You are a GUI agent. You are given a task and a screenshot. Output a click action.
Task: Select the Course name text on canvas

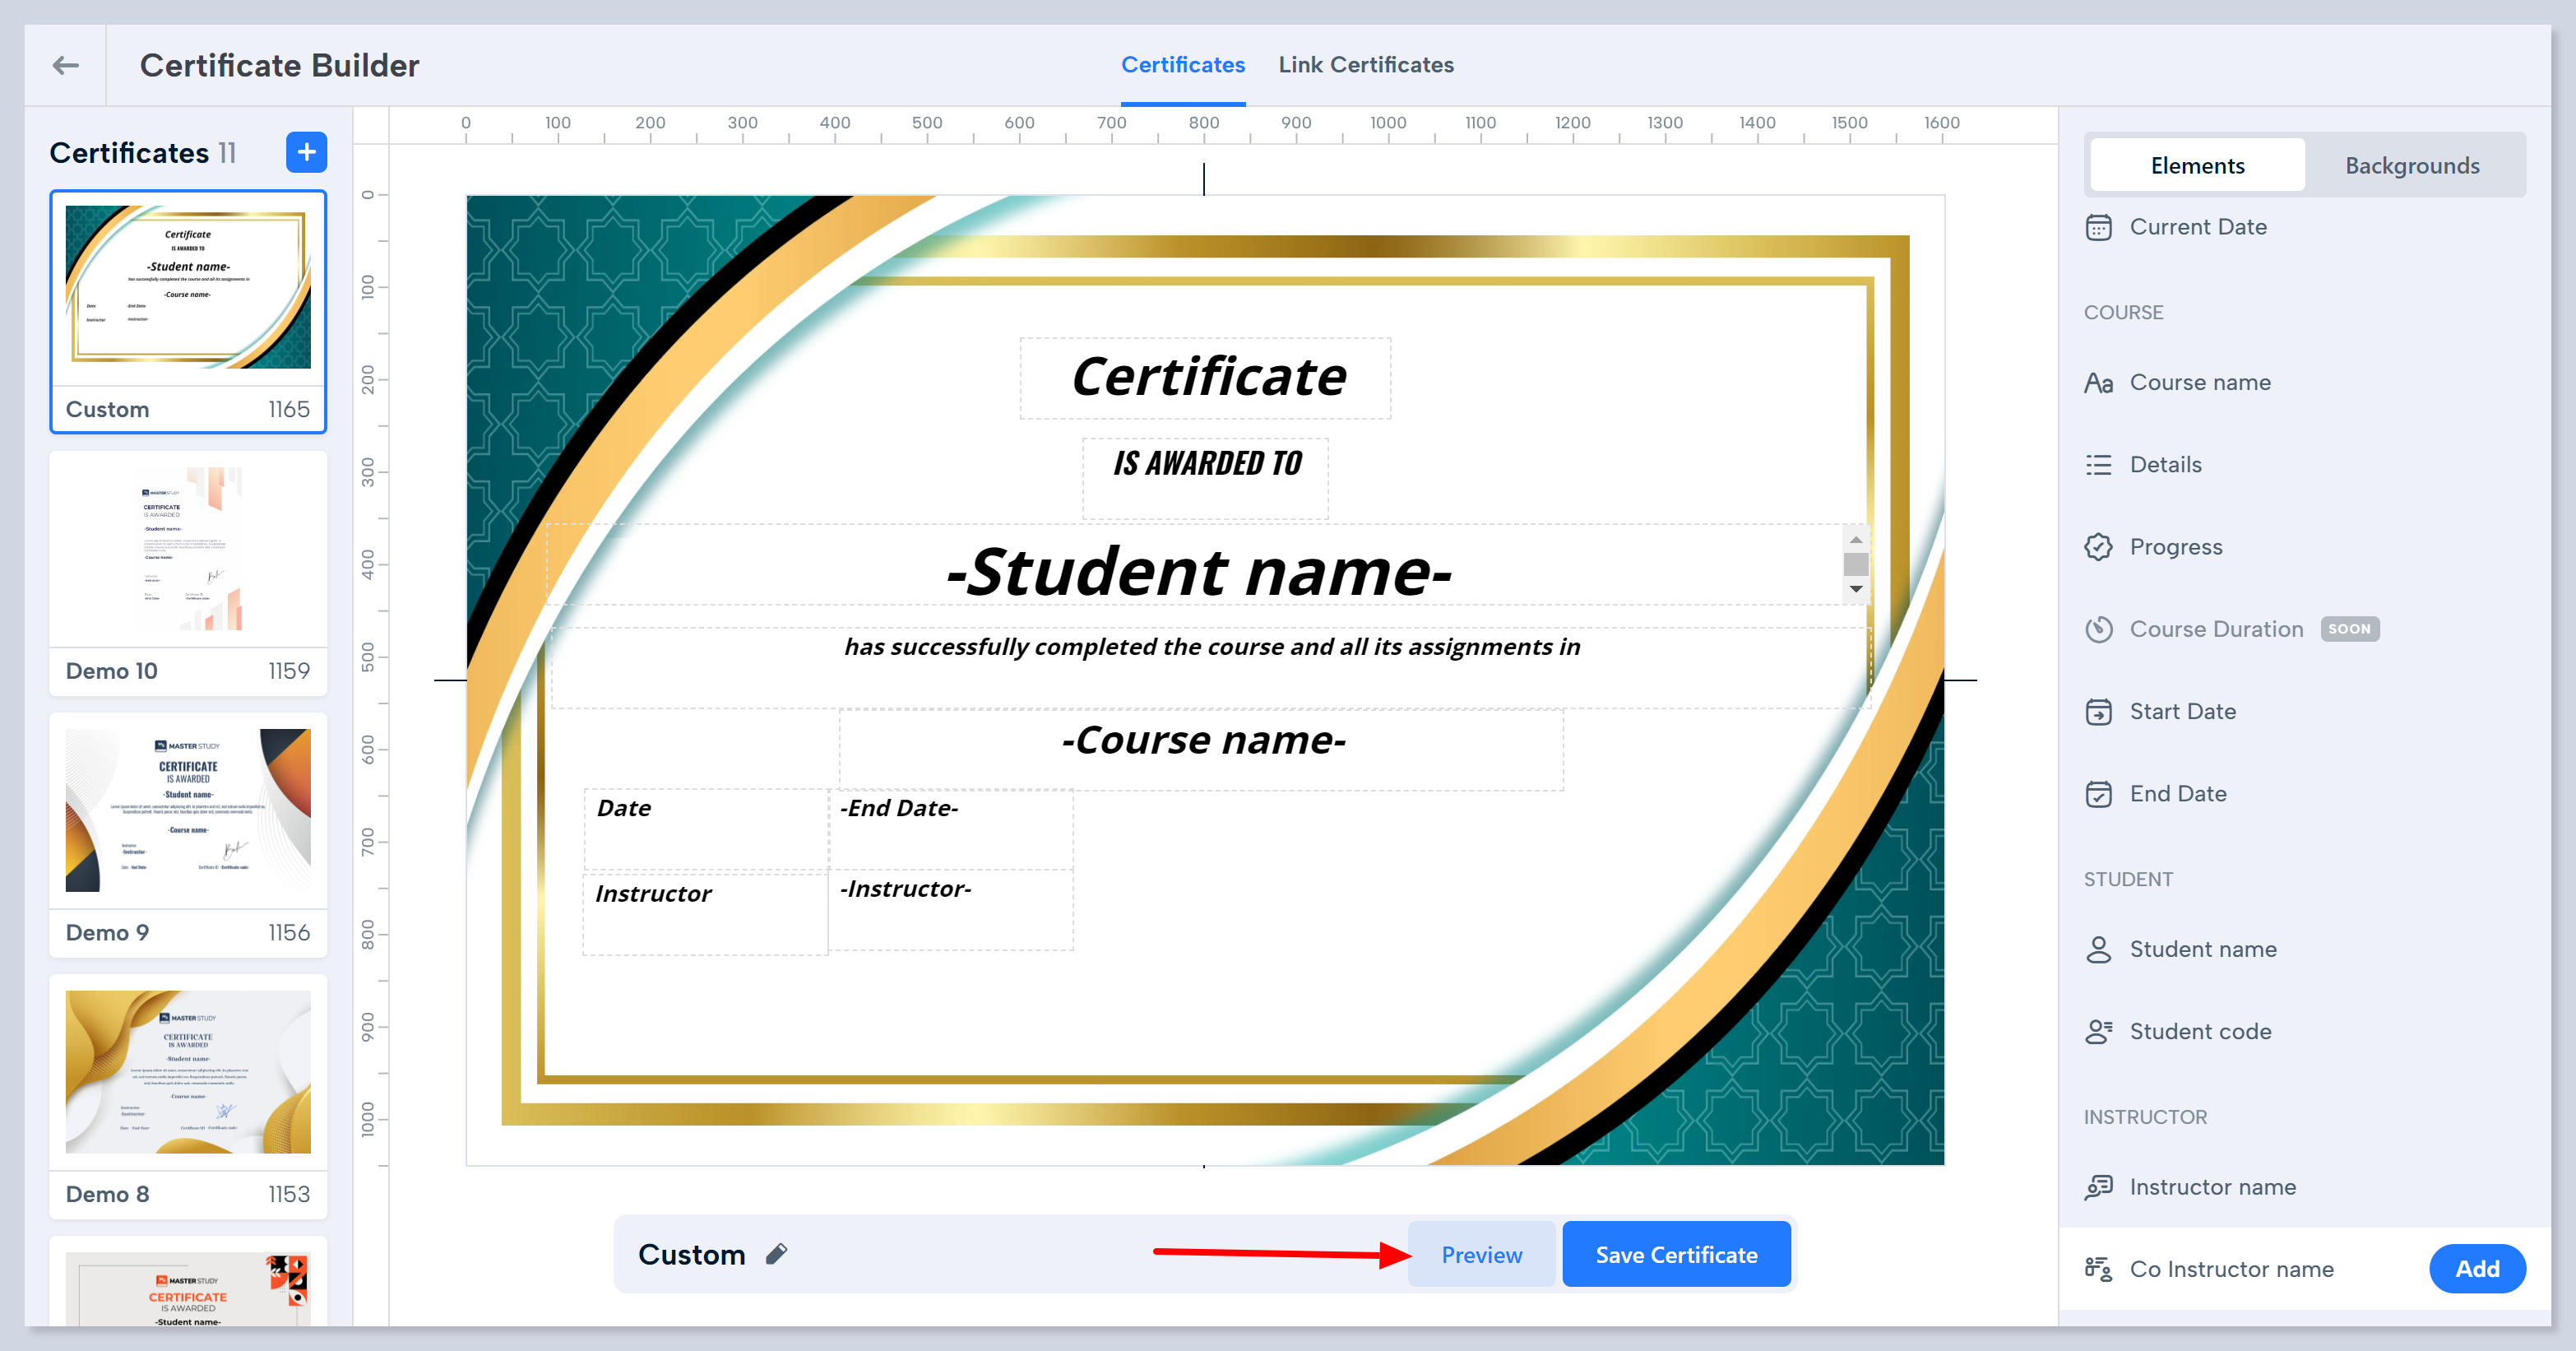(x=1203, y=741)
